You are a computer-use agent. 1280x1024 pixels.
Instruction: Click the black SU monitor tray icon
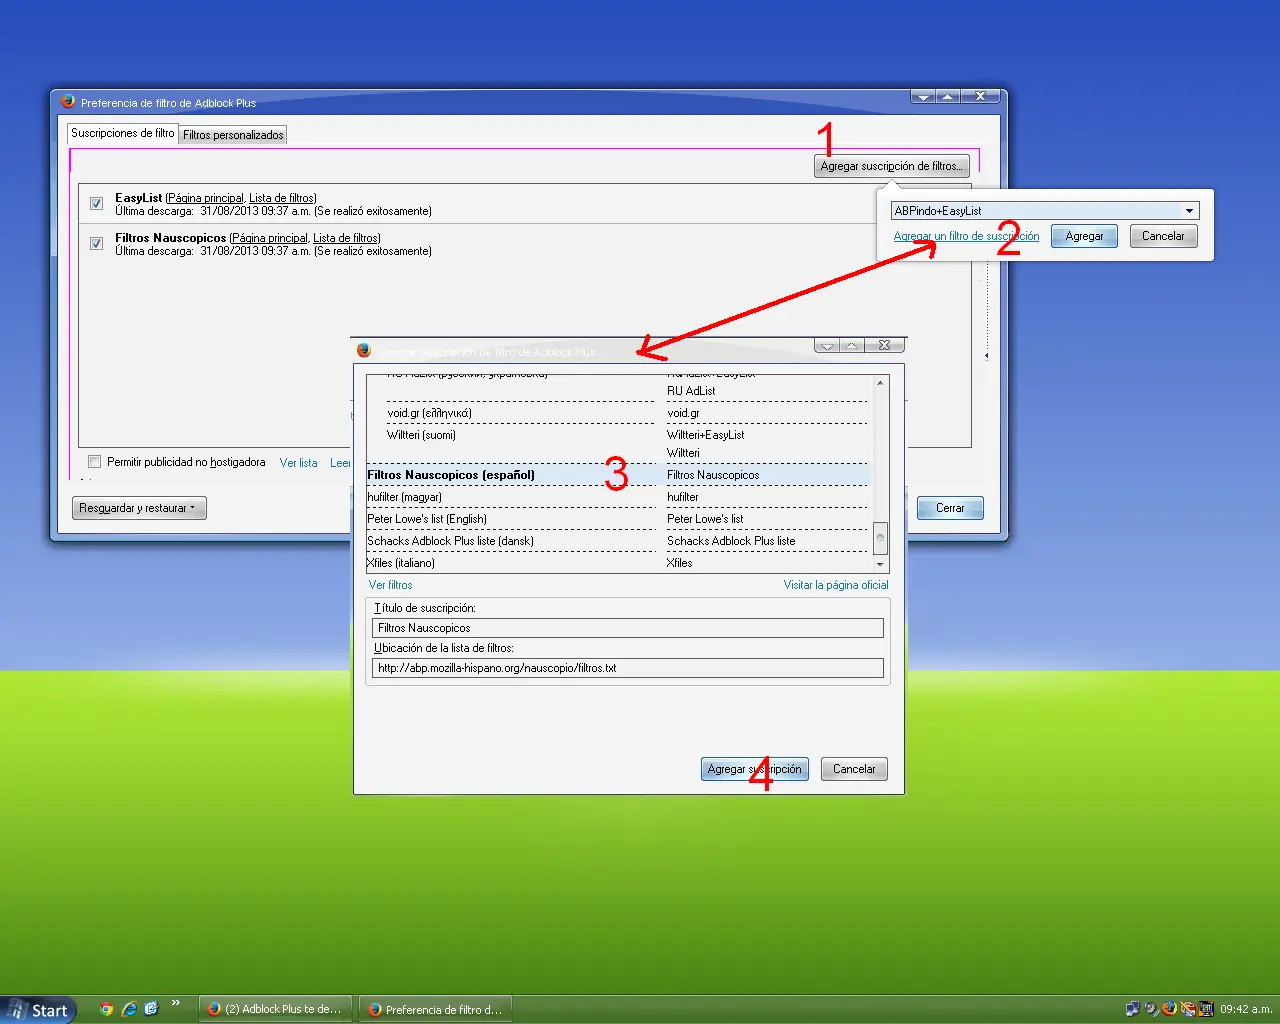[1206, 1009]
